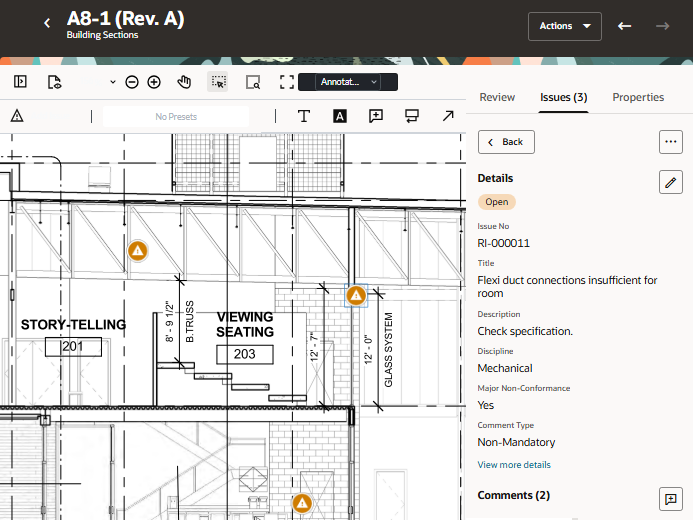
Task: Toggle the left sidebar panel icon
Action: [21, 82]
